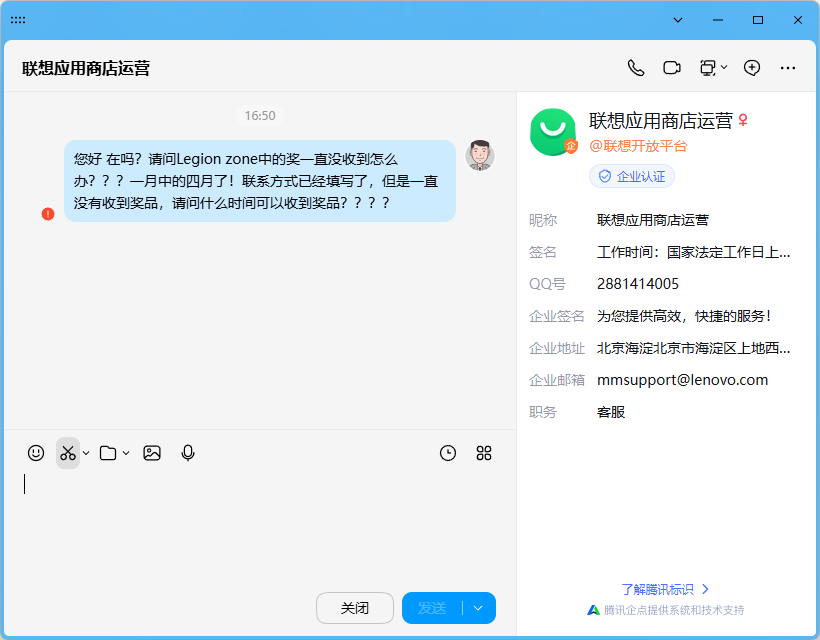Click the 发送 send button

(432, 608)
